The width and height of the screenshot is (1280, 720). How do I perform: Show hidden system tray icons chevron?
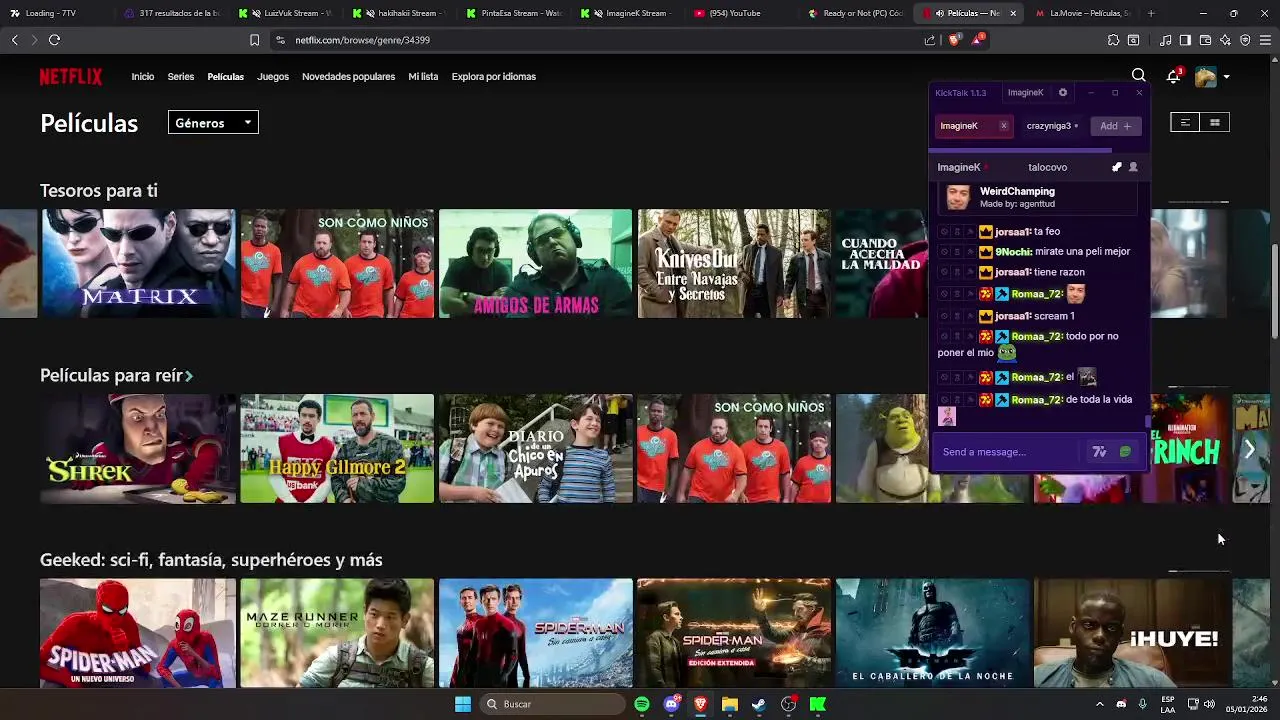[x=1099, y=704]
